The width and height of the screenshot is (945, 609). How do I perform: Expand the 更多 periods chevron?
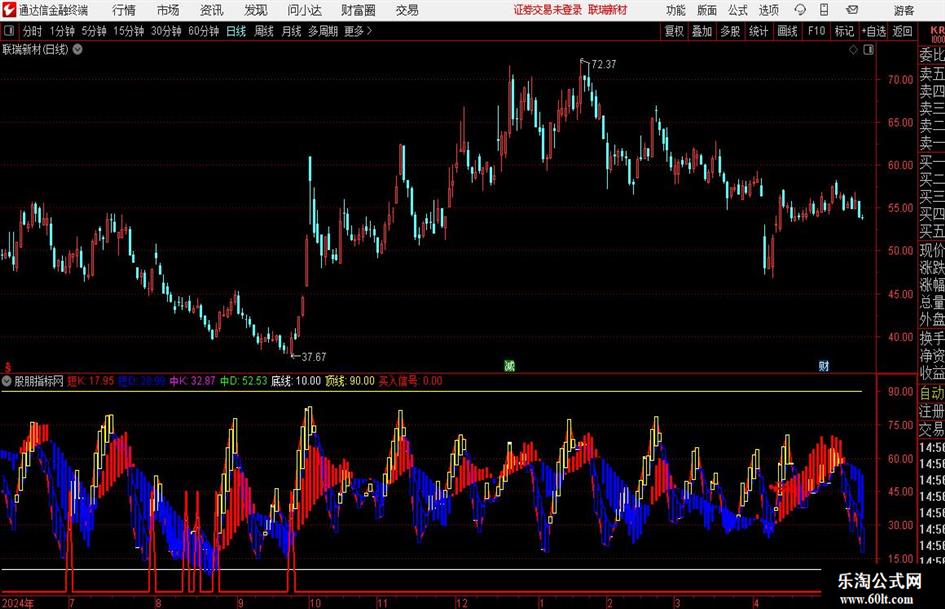coord(358,31)
